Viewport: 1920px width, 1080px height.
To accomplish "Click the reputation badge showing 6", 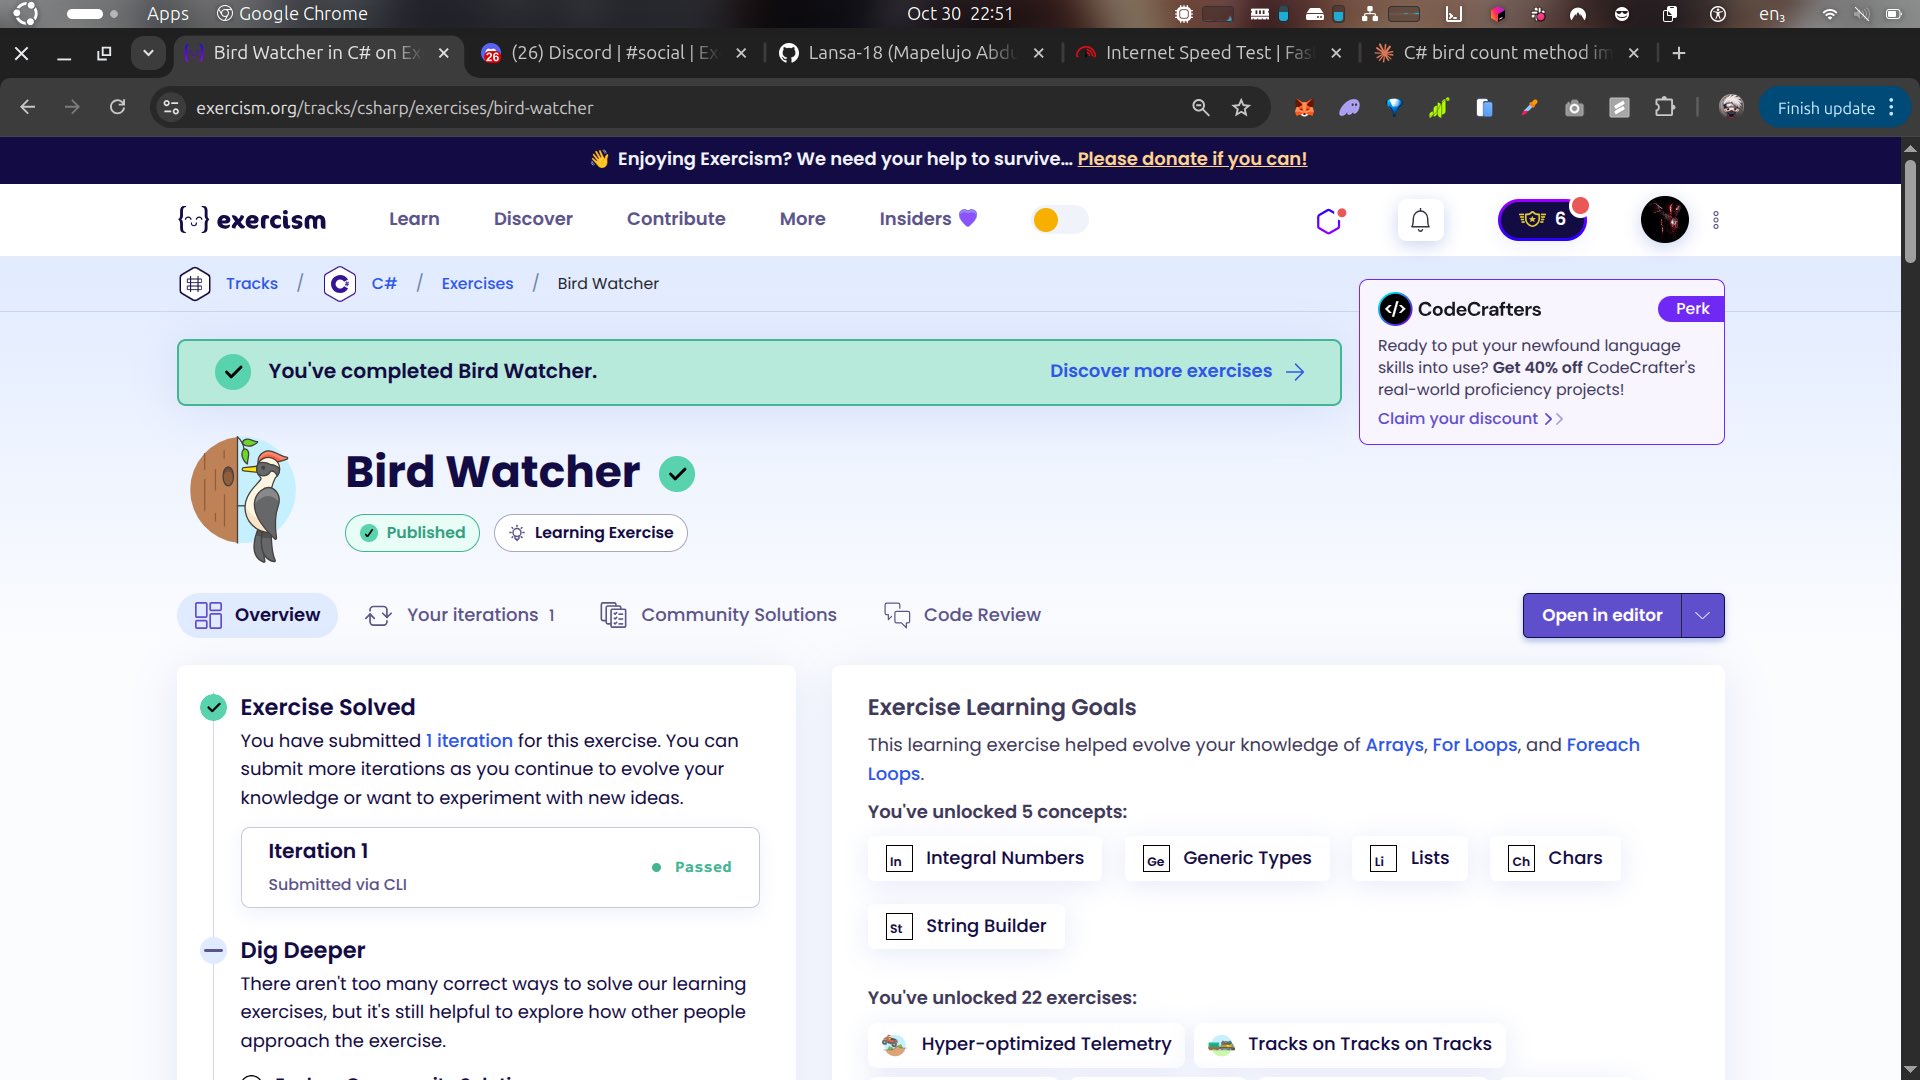I will pos(1542,220).
